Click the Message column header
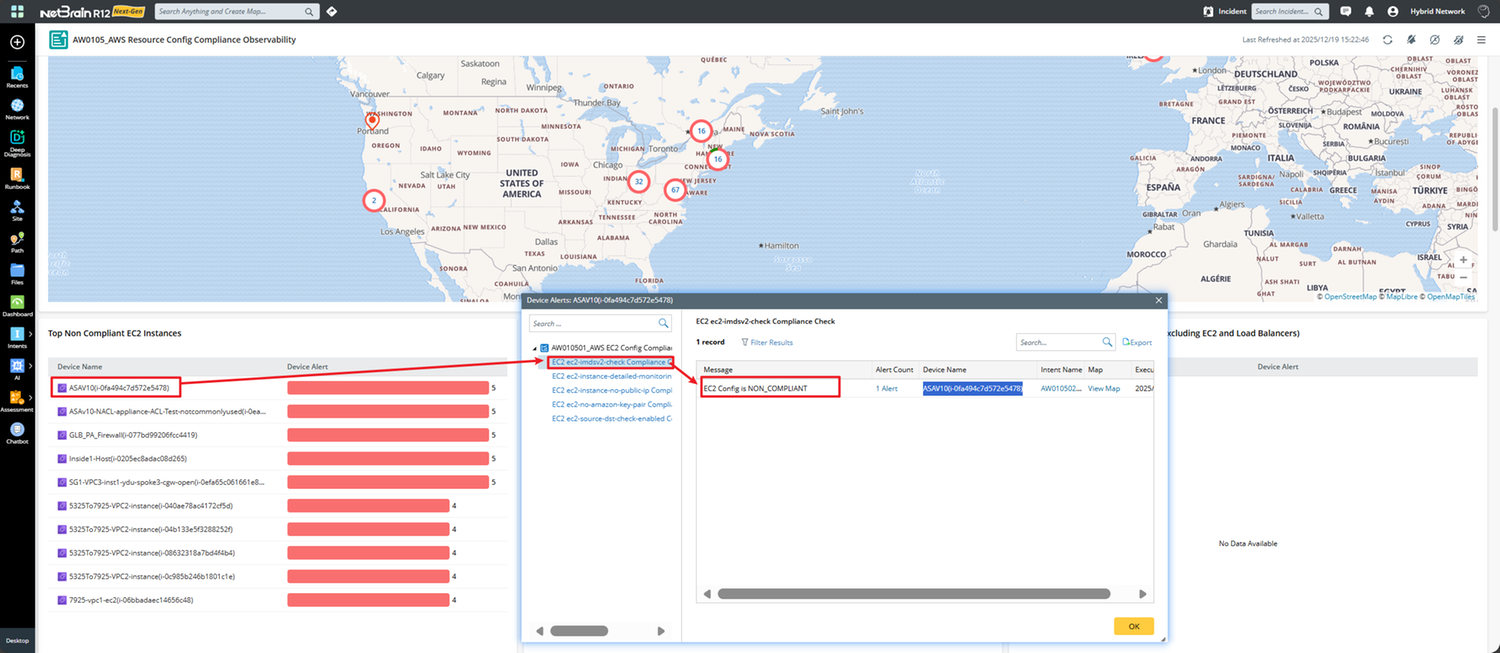Image resolution: width=1500 pixels, height=653 pixels. click(784, 370)
